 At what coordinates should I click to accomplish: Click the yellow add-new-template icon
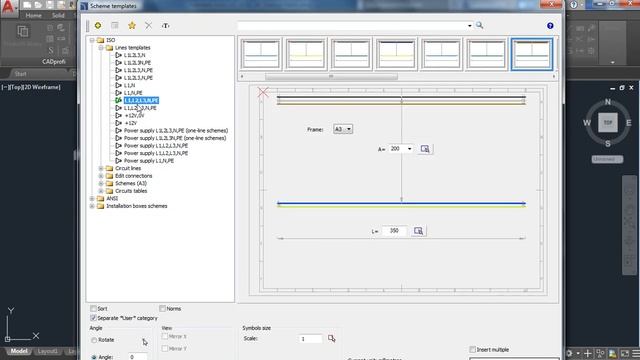[98, 25]
